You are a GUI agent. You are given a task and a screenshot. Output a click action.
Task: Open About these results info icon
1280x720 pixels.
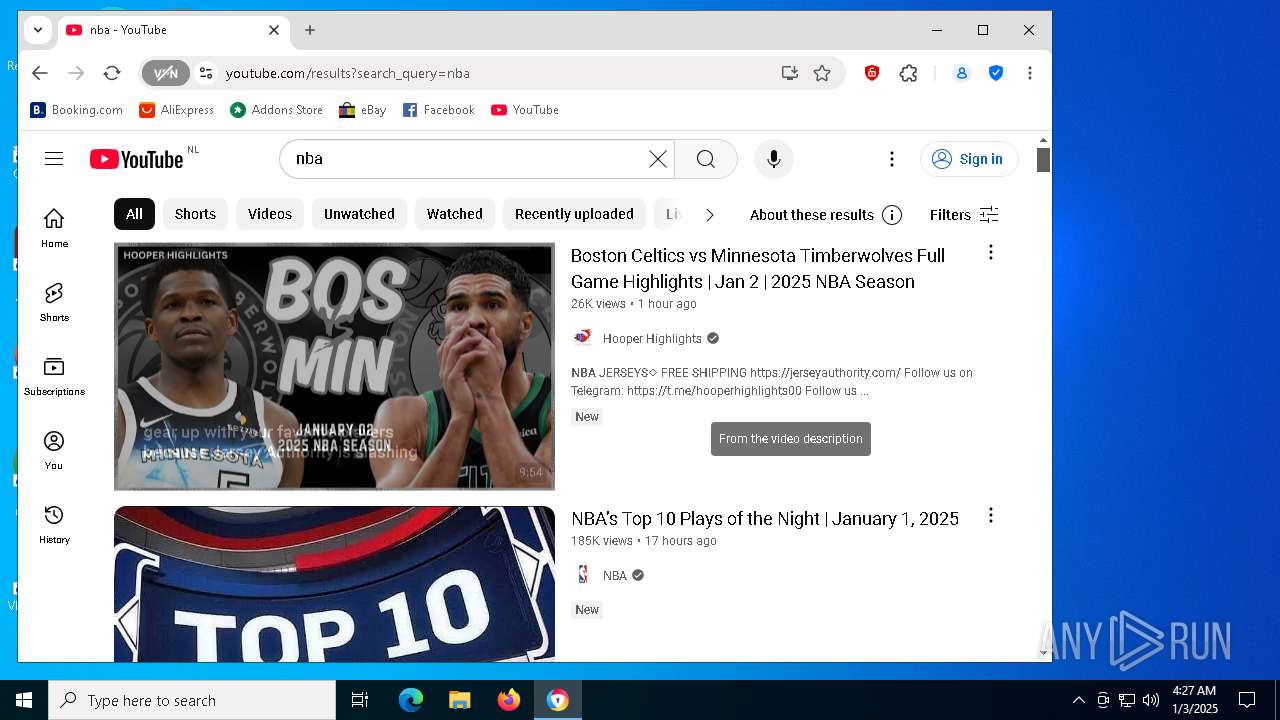(892, 215)
